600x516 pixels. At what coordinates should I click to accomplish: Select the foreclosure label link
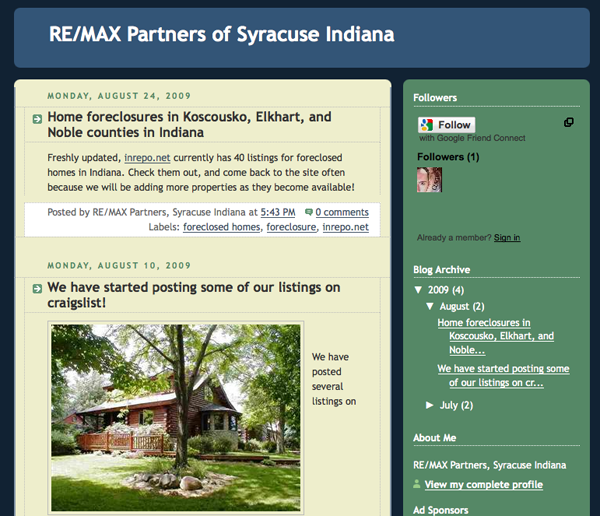click(x=290, y=227)
